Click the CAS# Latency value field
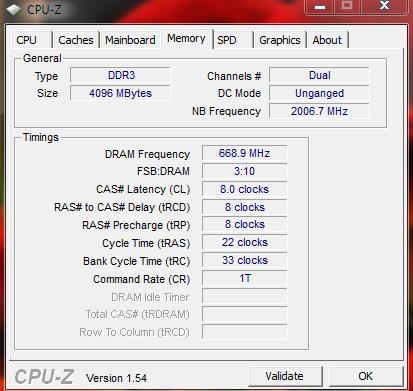This screenshot has height=391, width=413. click(244, 189)
